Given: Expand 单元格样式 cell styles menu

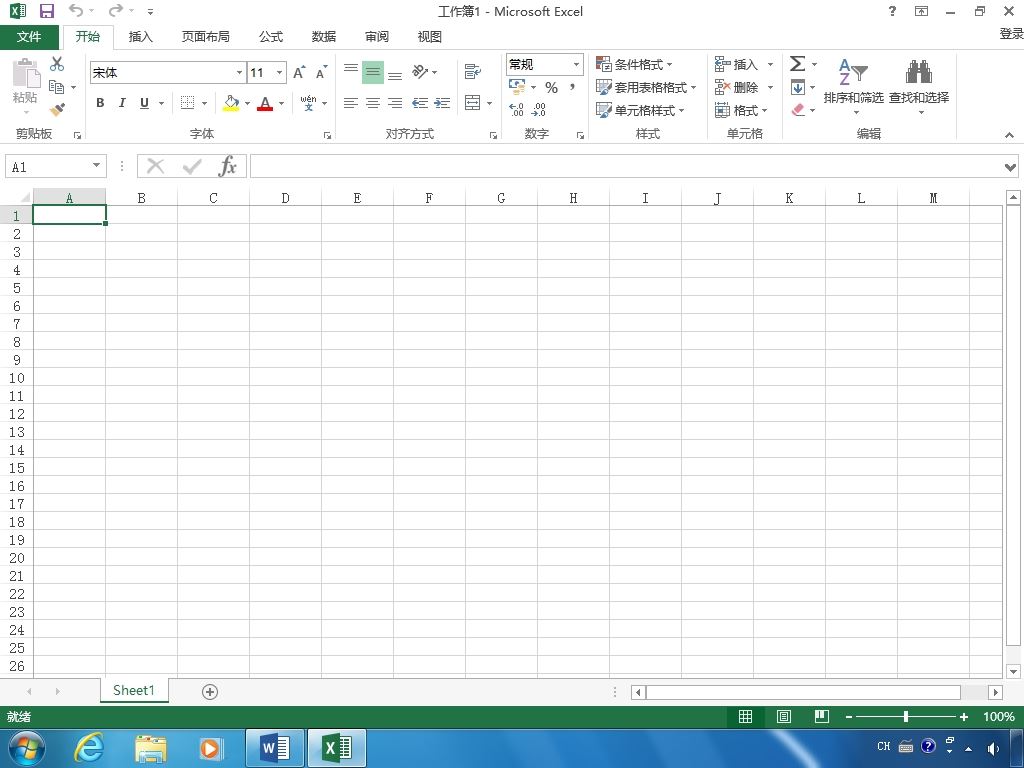Looking at the screenshot, I should click(x=640, y=110).
